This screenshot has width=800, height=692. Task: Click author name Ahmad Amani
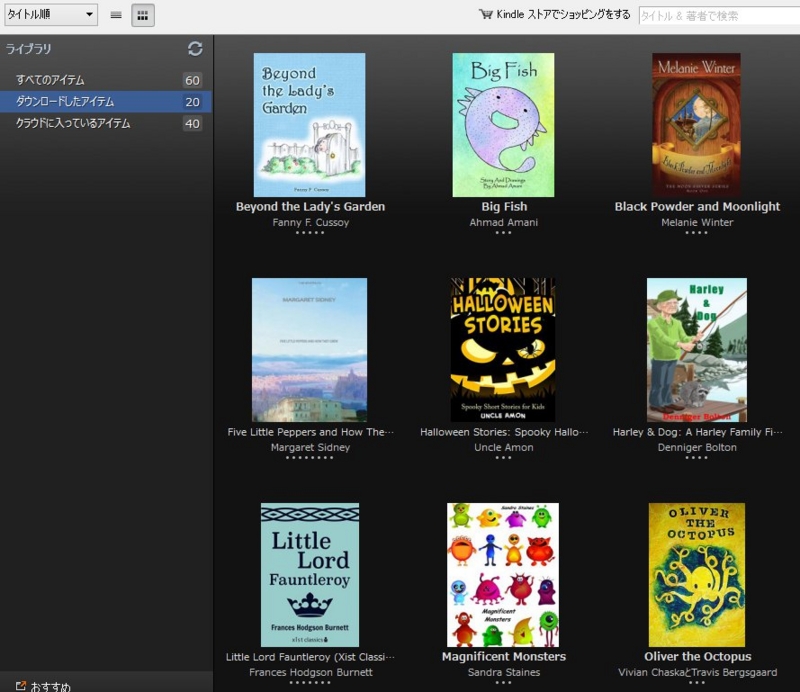click(504, 223)
